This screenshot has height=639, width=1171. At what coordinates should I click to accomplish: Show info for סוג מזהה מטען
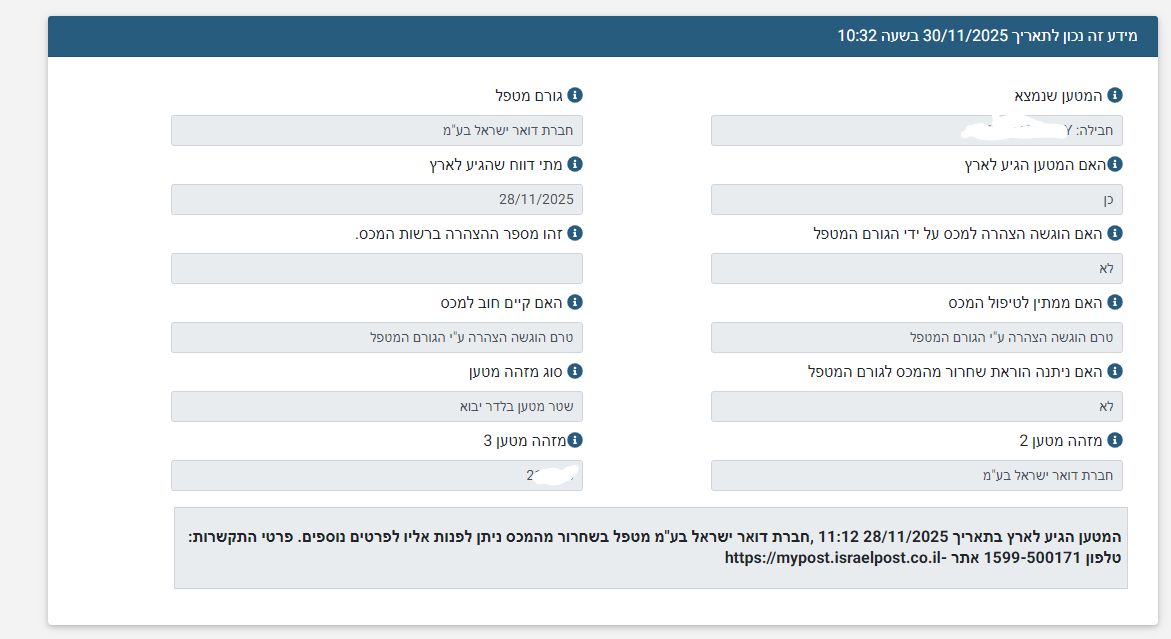point(575,371)
